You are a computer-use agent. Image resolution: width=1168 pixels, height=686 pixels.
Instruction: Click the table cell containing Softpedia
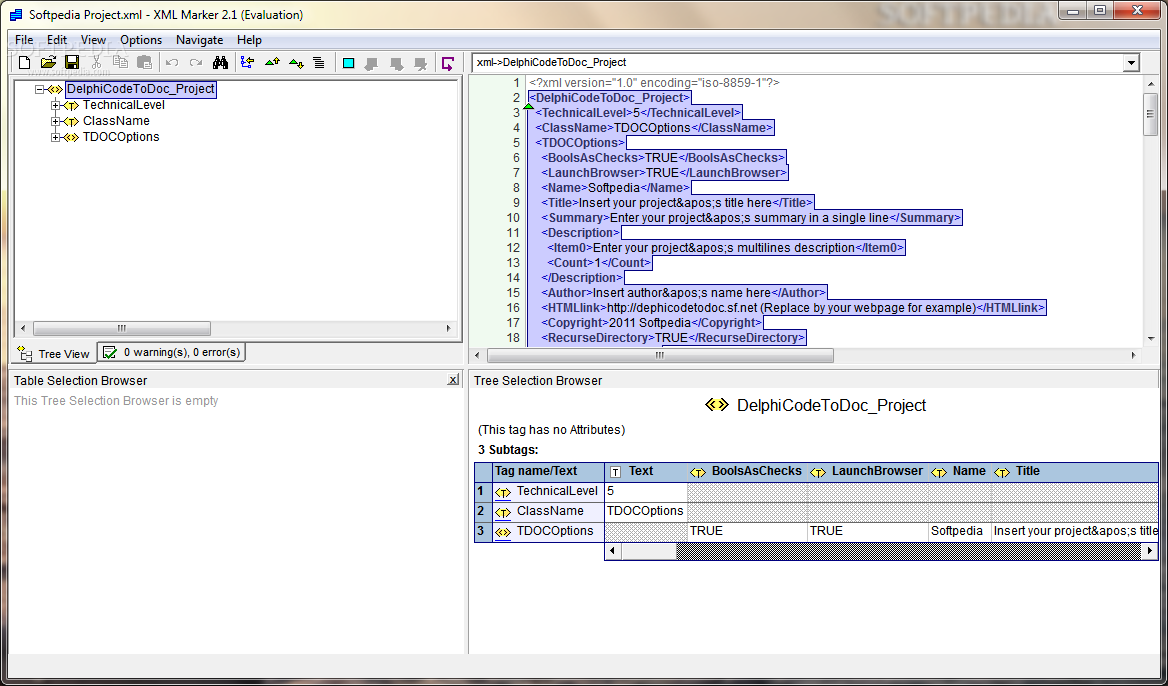959,532
